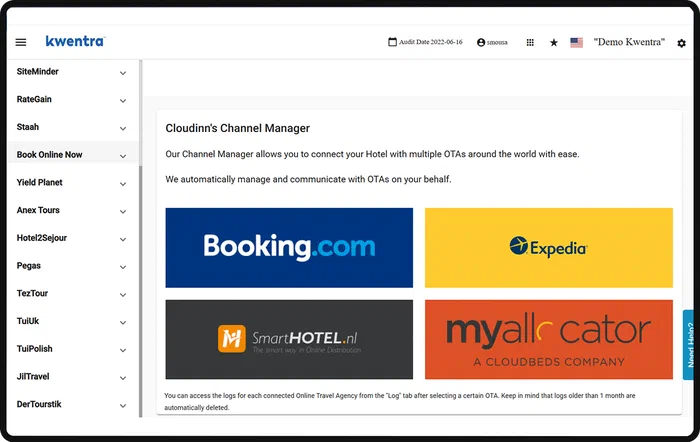
Task: Expand the Pegas chevron
Action: (123, 267)
